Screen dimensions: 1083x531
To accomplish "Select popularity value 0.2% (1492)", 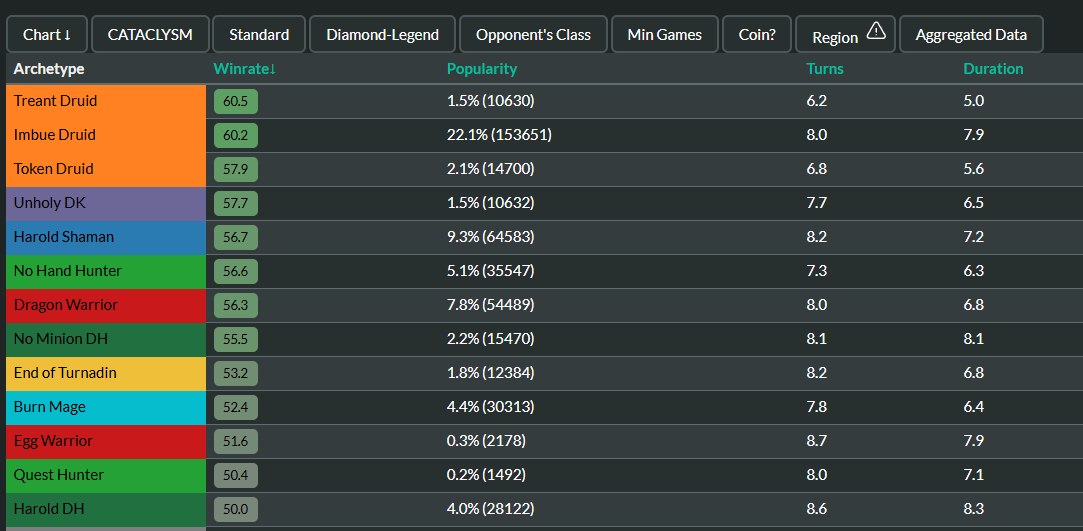I will (486, 475).
